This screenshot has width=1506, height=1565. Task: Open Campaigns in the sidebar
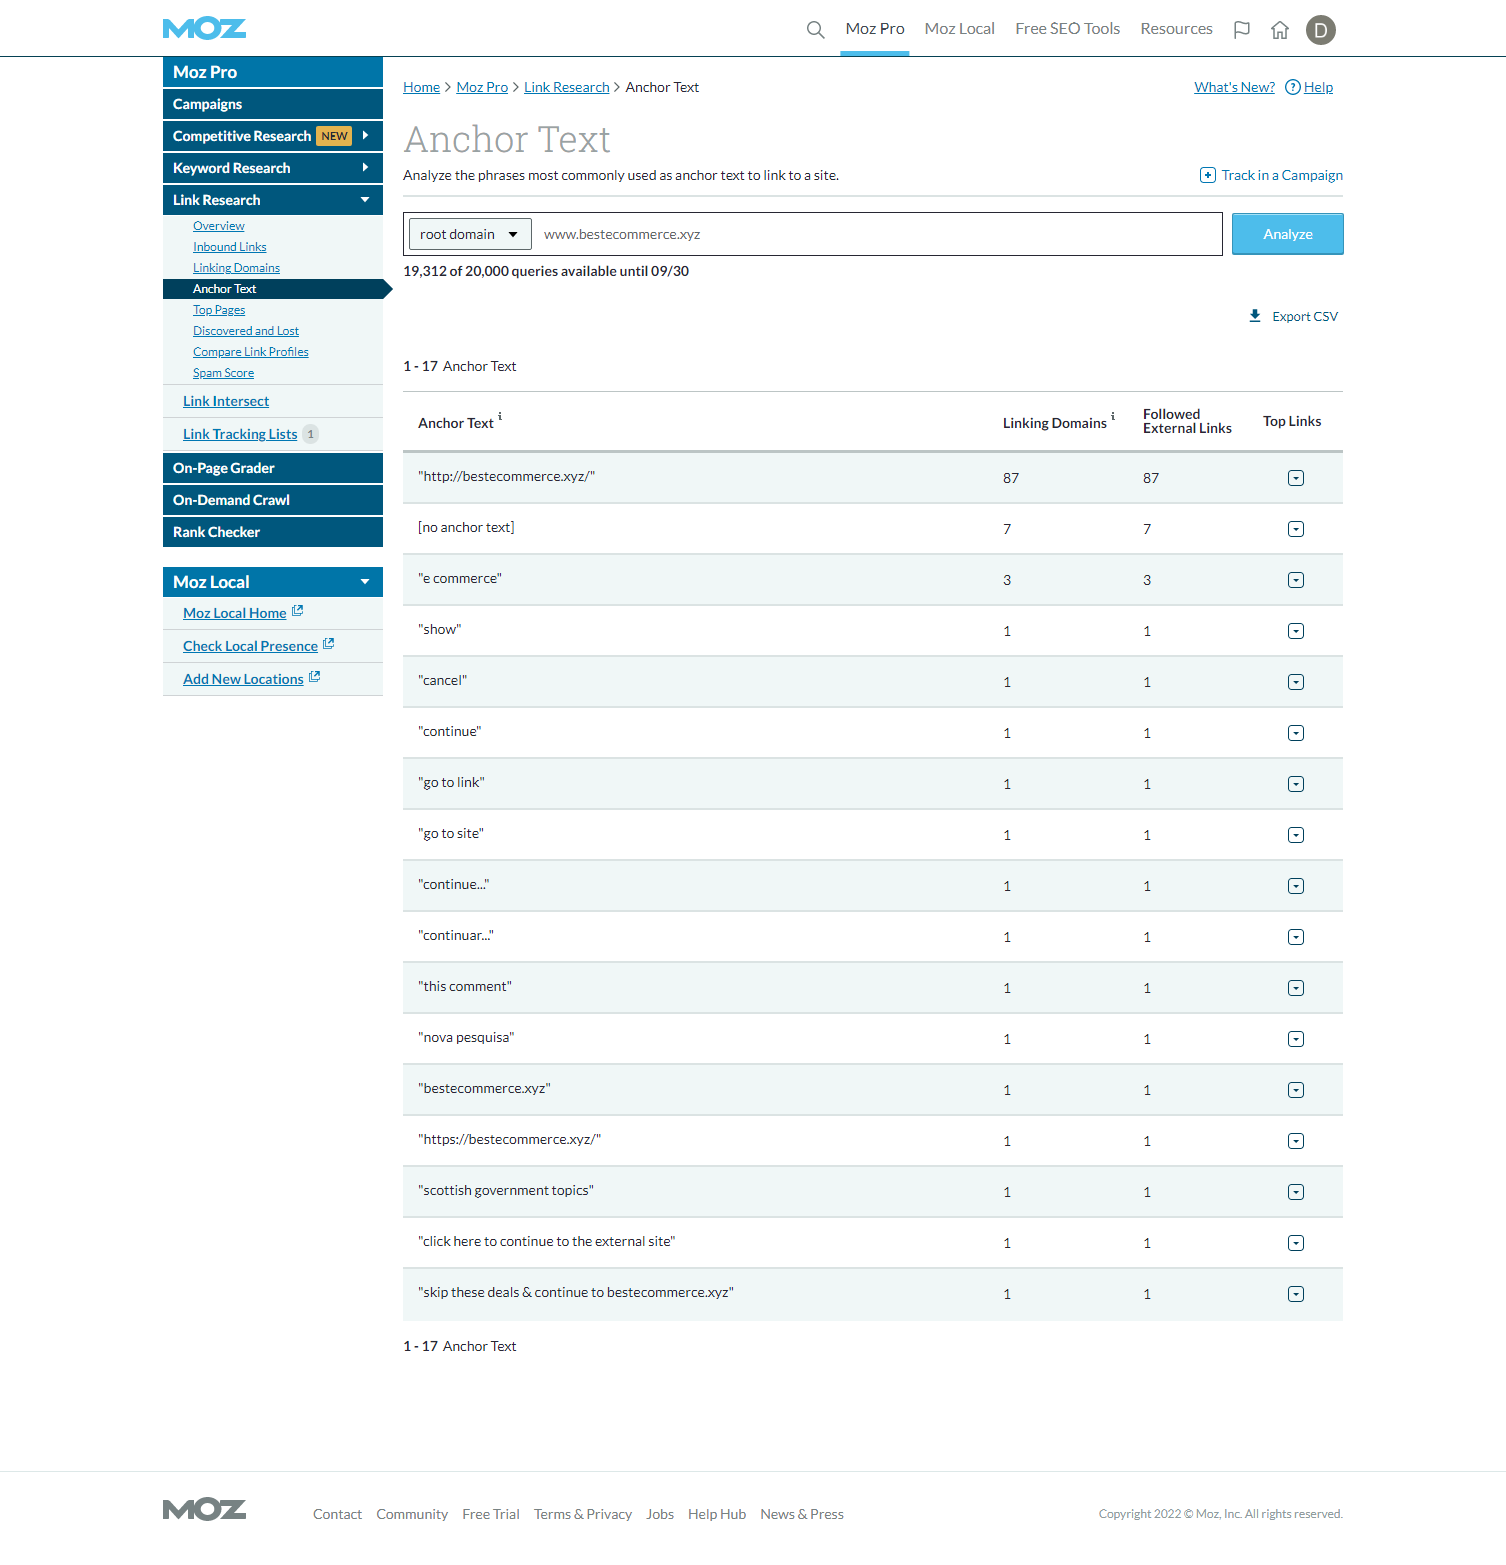273,104
